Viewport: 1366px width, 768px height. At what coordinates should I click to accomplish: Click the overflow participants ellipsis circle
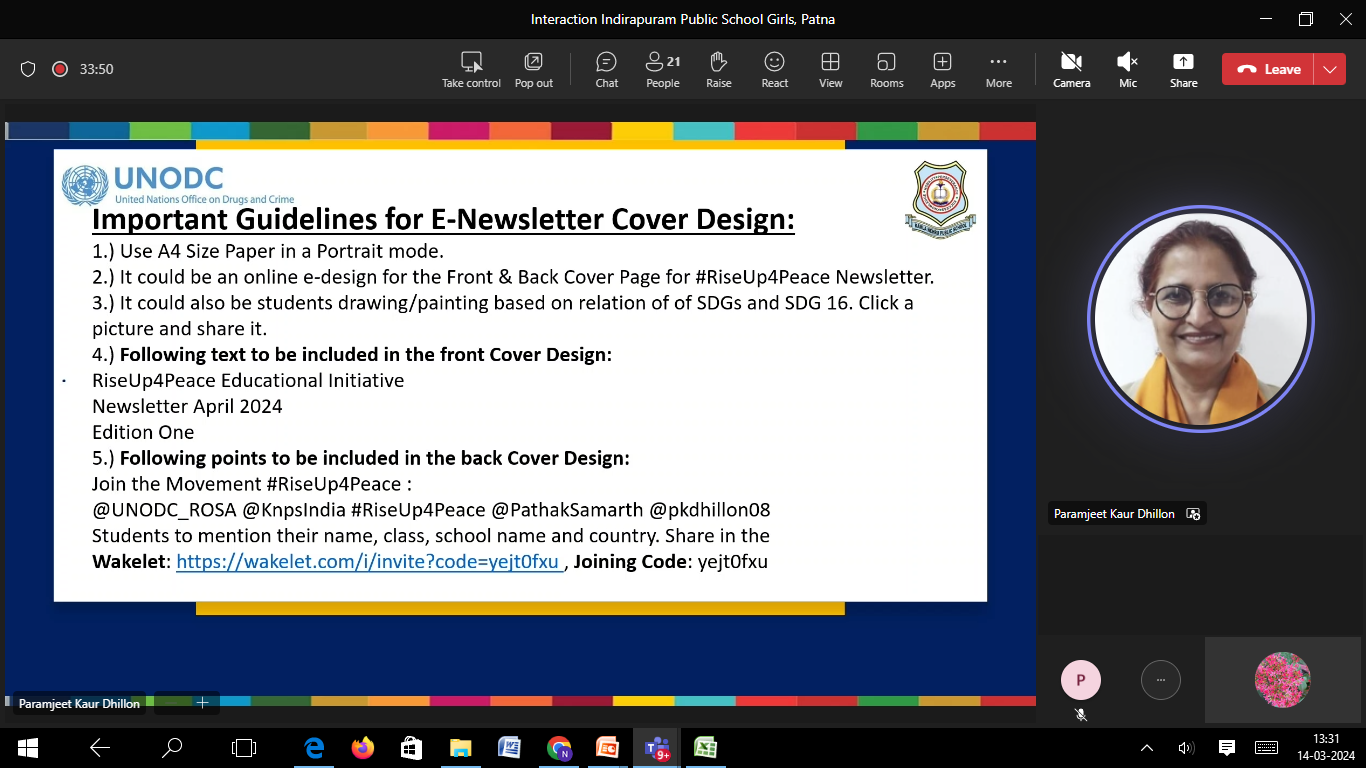pyautogui.click(x=1160, y=680)
